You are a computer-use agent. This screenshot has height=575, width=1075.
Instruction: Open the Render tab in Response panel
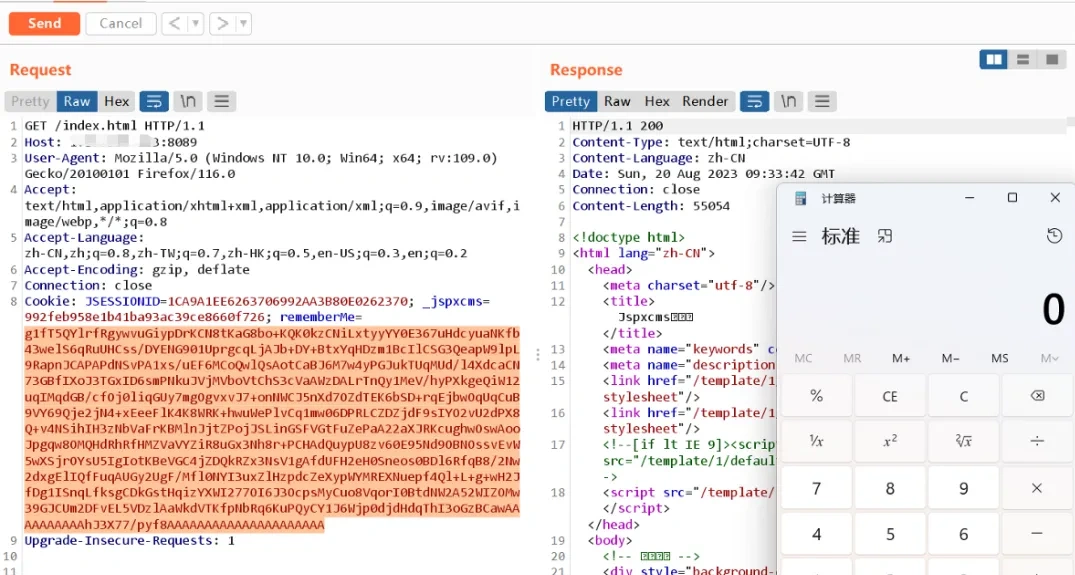pos(705,101)
